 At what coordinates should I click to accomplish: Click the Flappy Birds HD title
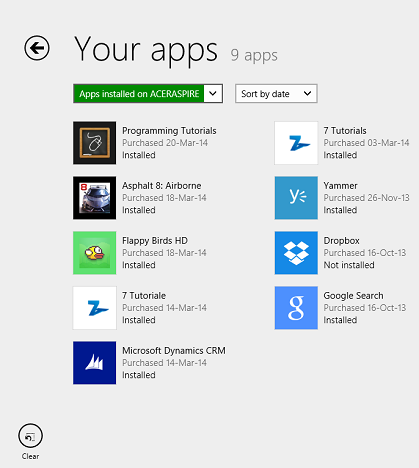(155, 241)
